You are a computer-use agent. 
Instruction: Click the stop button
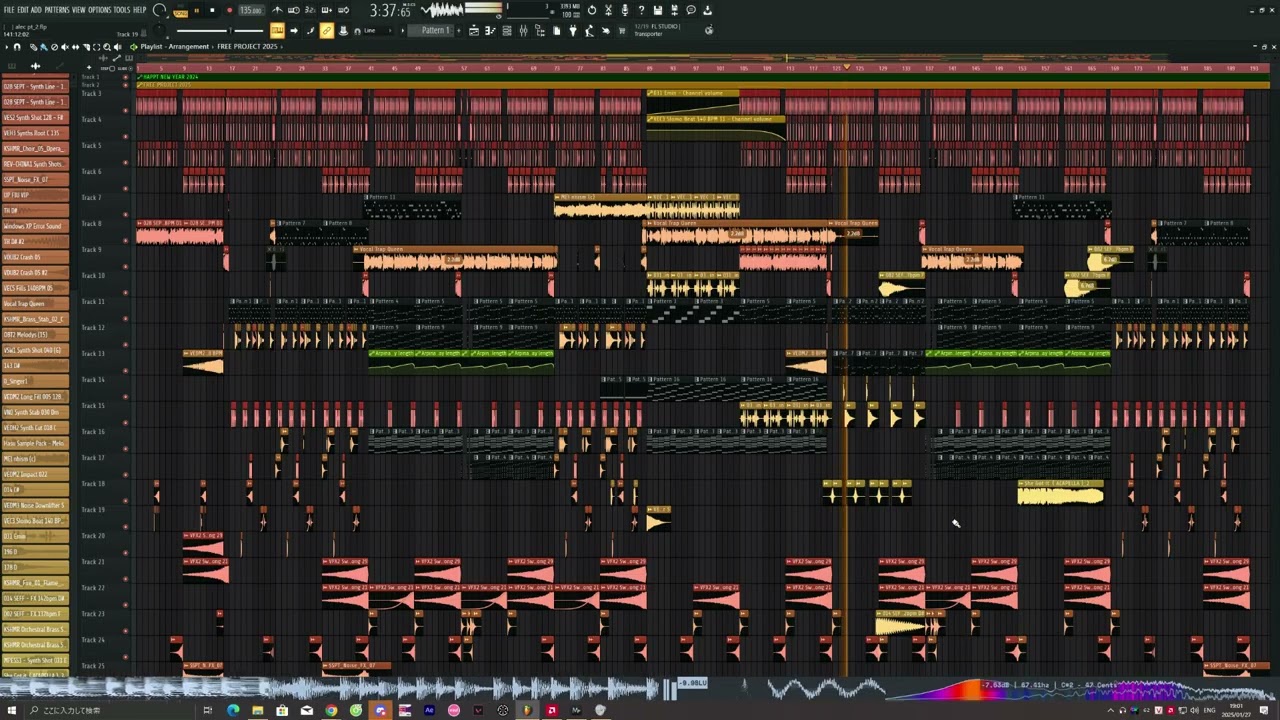point(212,10)
